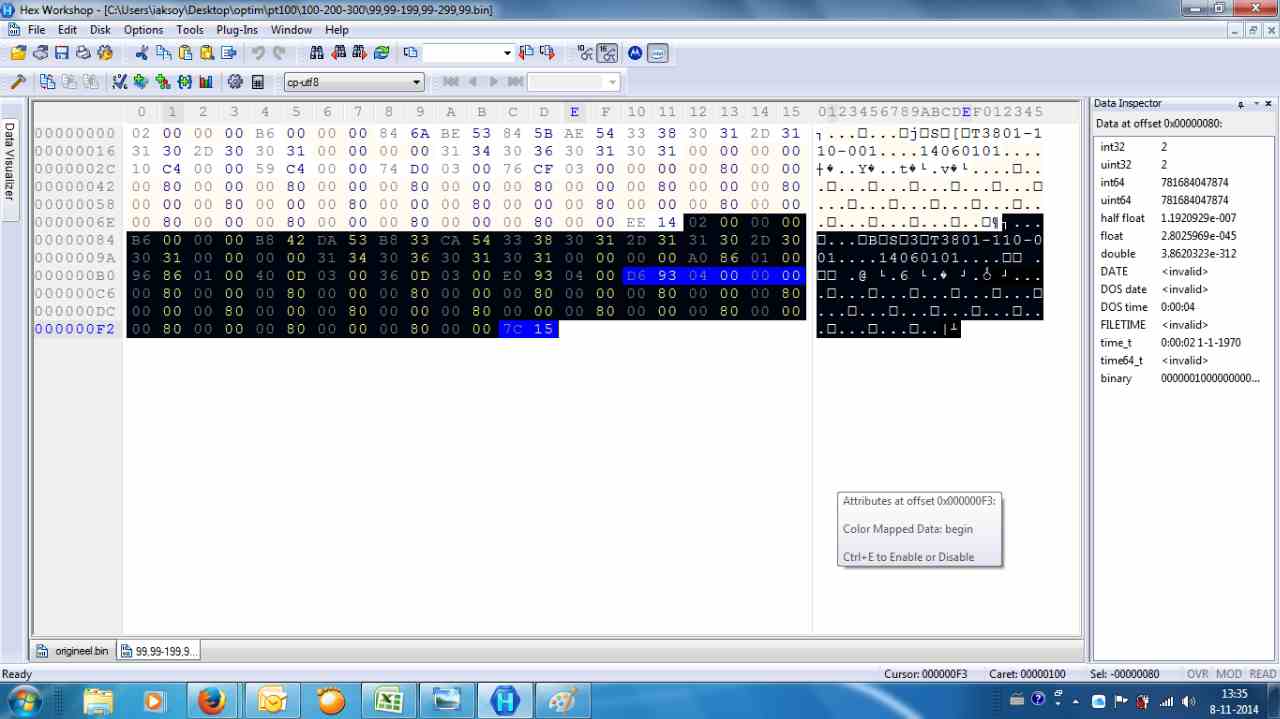Click the Undo arrow in the toolbar
The height and width of the screenshot is (719, 1280).
pyautogui.click(x=259, y=53)
